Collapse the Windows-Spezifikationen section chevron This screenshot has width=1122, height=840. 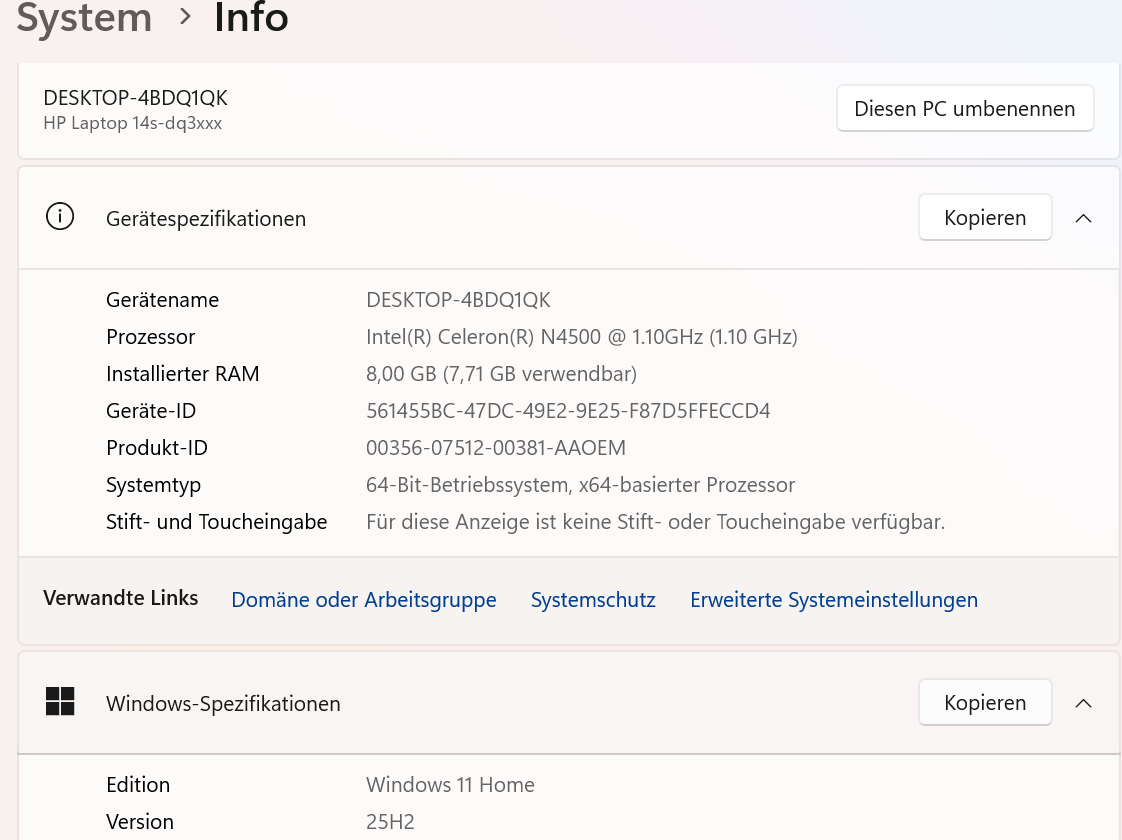tap(1083, 703)
